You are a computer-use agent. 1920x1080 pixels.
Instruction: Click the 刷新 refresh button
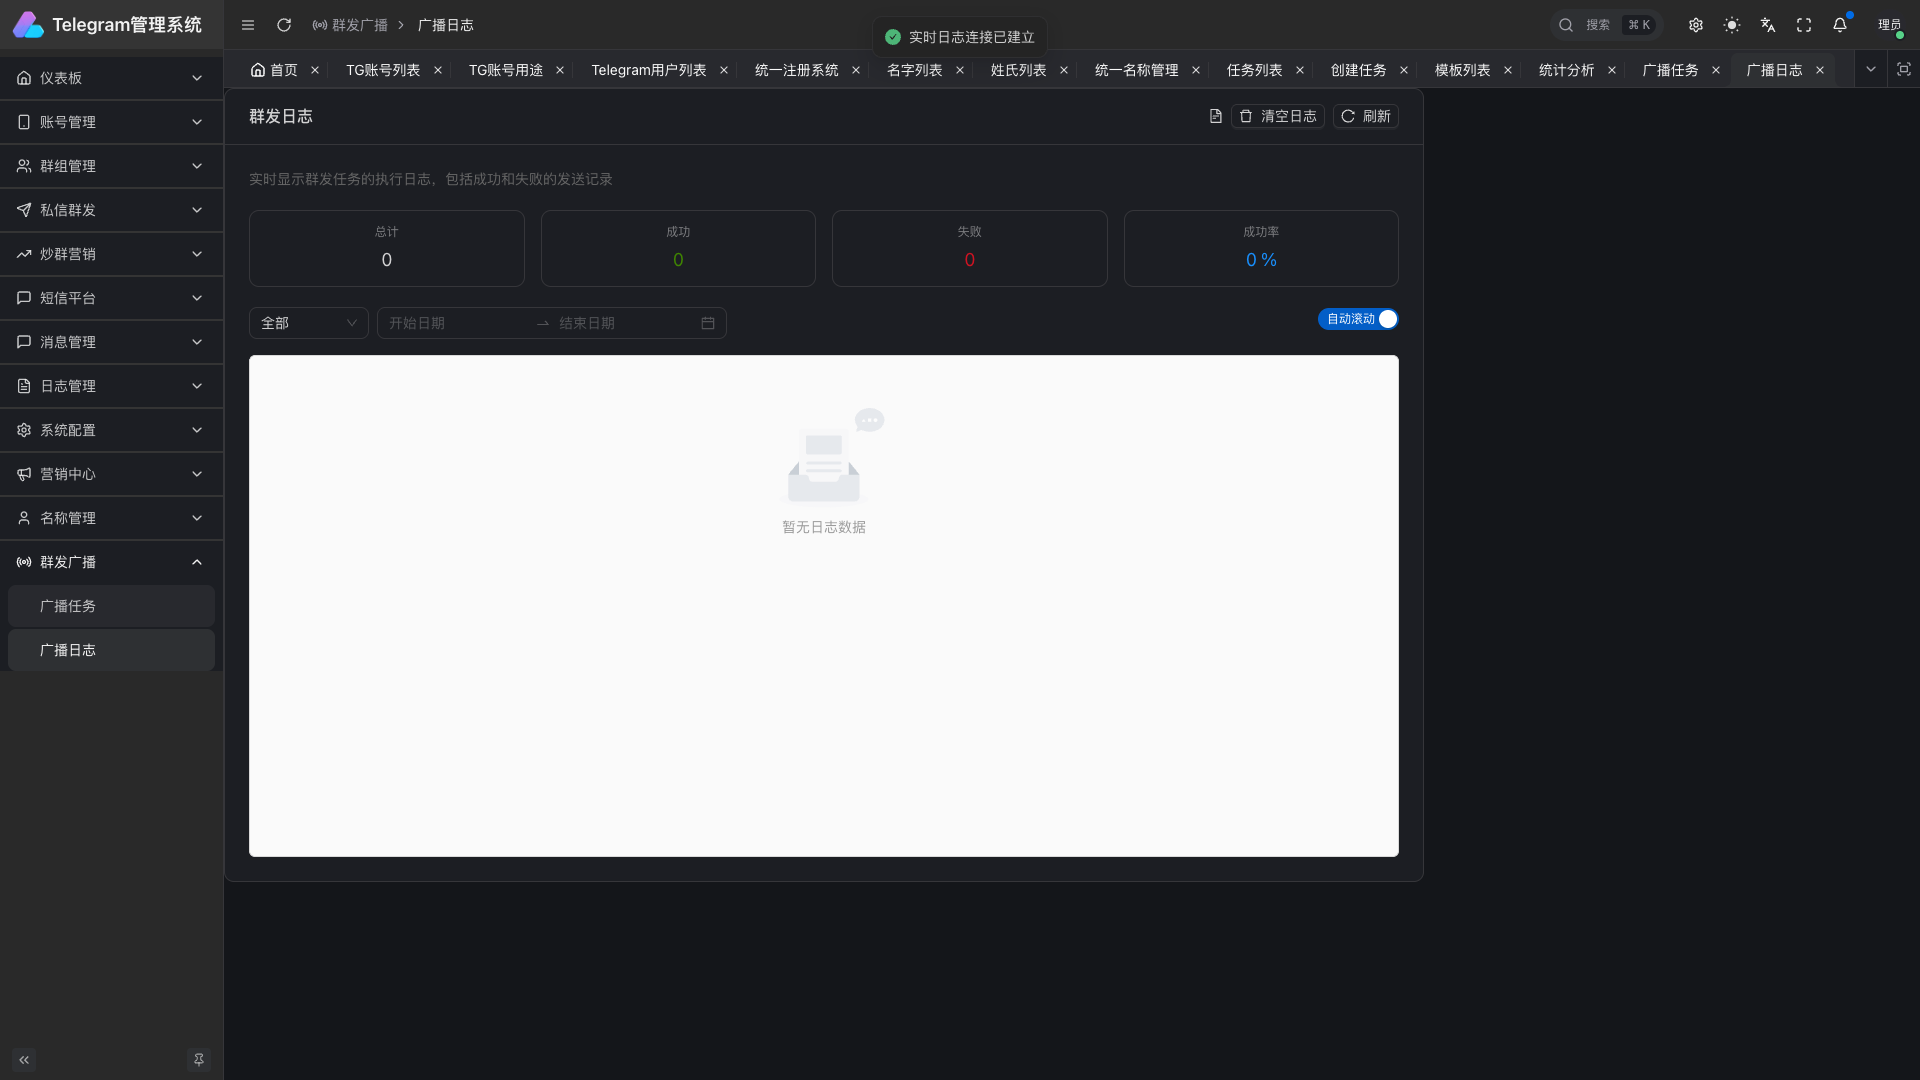(x=1365, y=116)
